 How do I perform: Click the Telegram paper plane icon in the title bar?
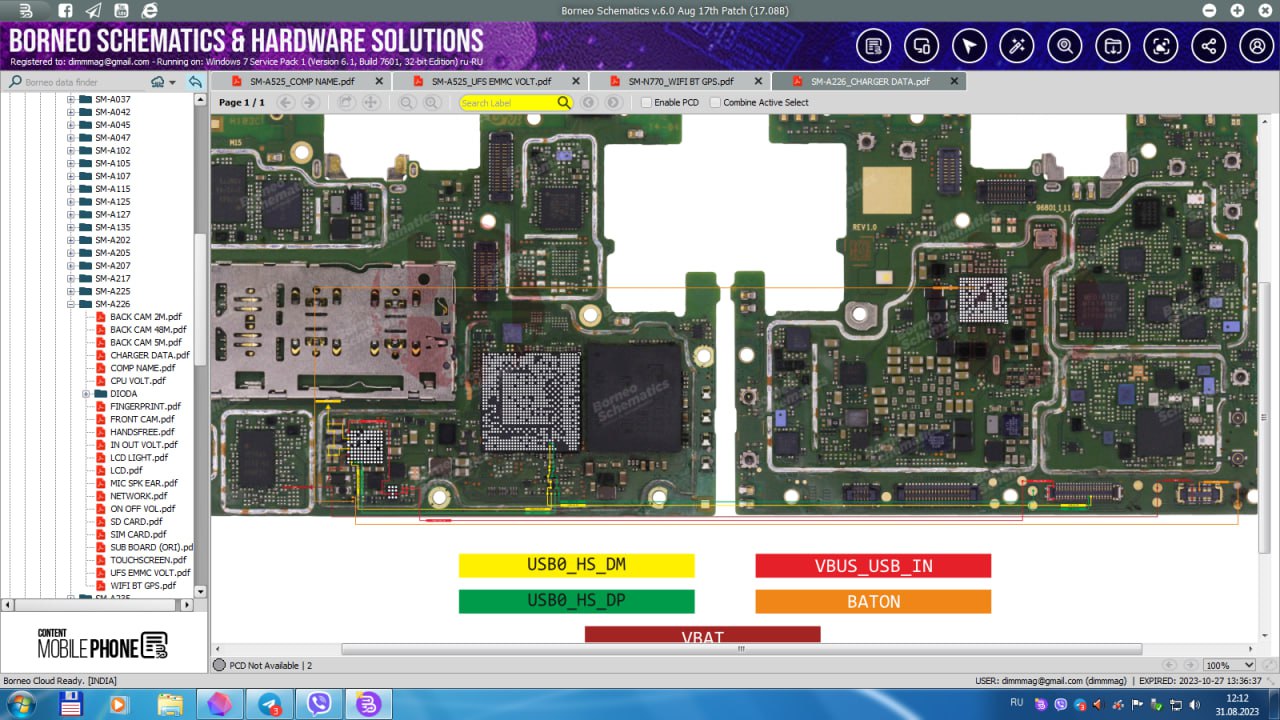(x=93, y=10)
